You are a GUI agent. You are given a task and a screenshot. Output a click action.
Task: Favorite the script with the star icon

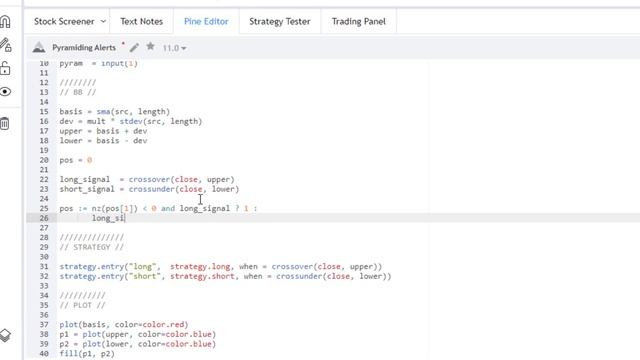click(150, 47)
